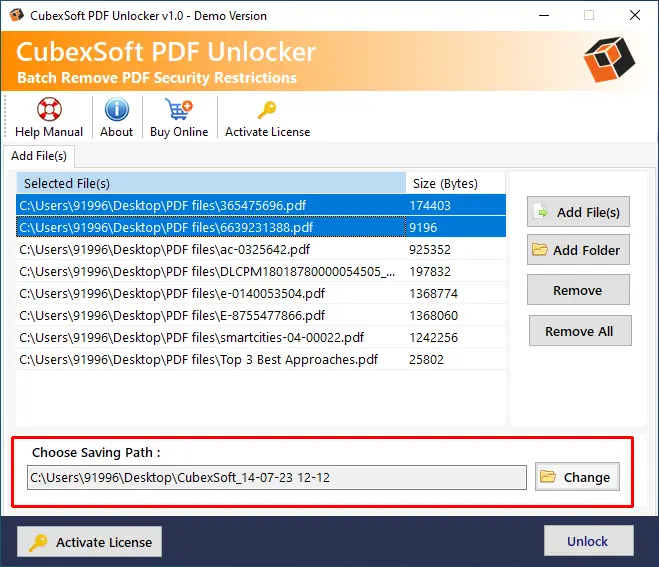Click the About info icon
Image resolution: width=659 pixels, height=567 pixels.
tap(116, 110)
